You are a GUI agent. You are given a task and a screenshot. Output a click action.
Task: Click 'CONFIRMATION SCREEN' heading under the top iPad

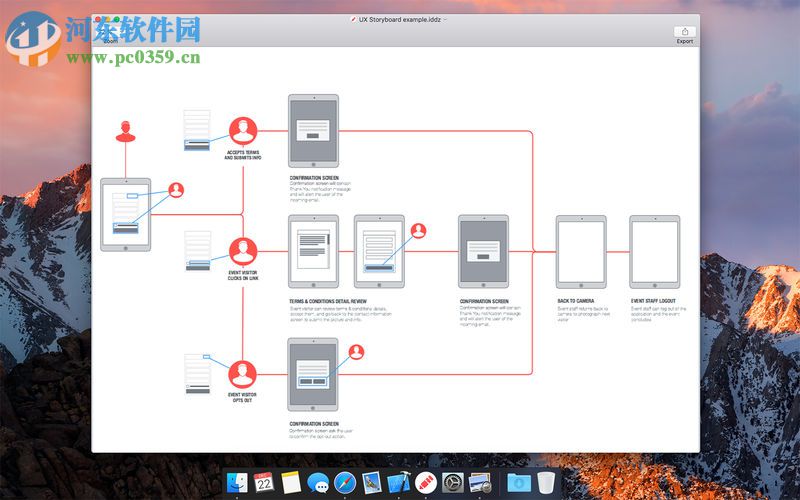(x=314, y=178)
